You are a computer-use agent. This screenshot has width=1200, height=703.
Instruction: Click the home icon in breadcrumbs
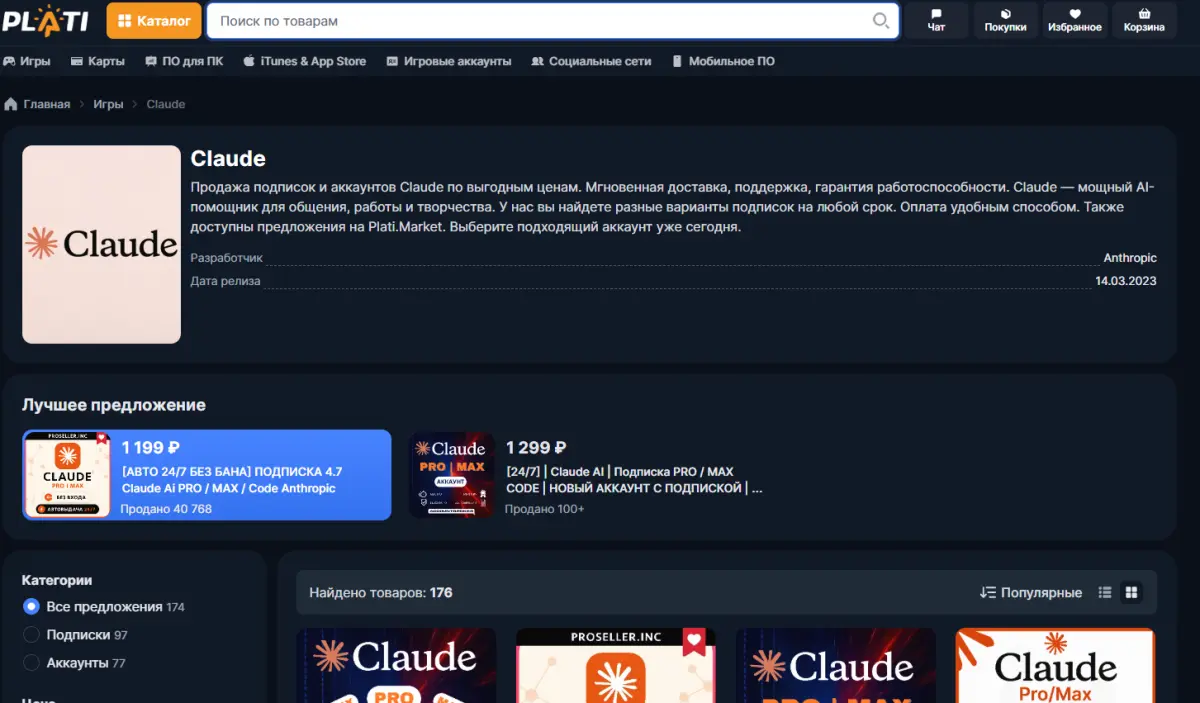(x=11, y=104)
